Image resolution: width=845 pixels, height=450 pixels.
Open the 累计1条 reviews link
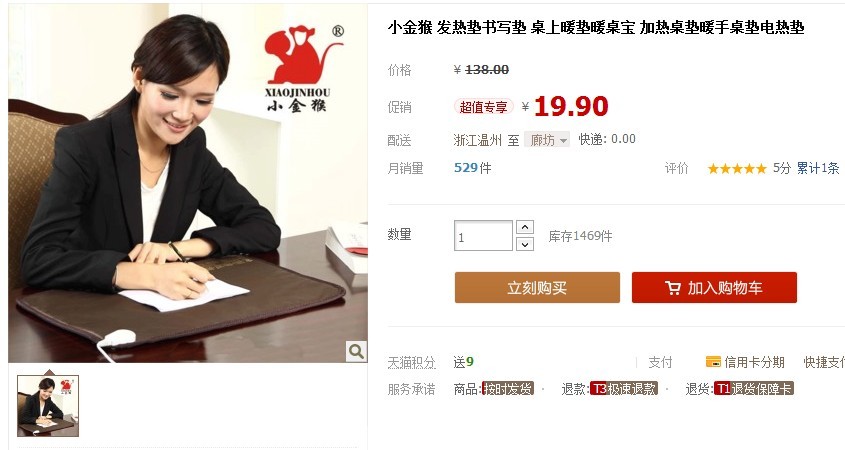tap(818, 168)
